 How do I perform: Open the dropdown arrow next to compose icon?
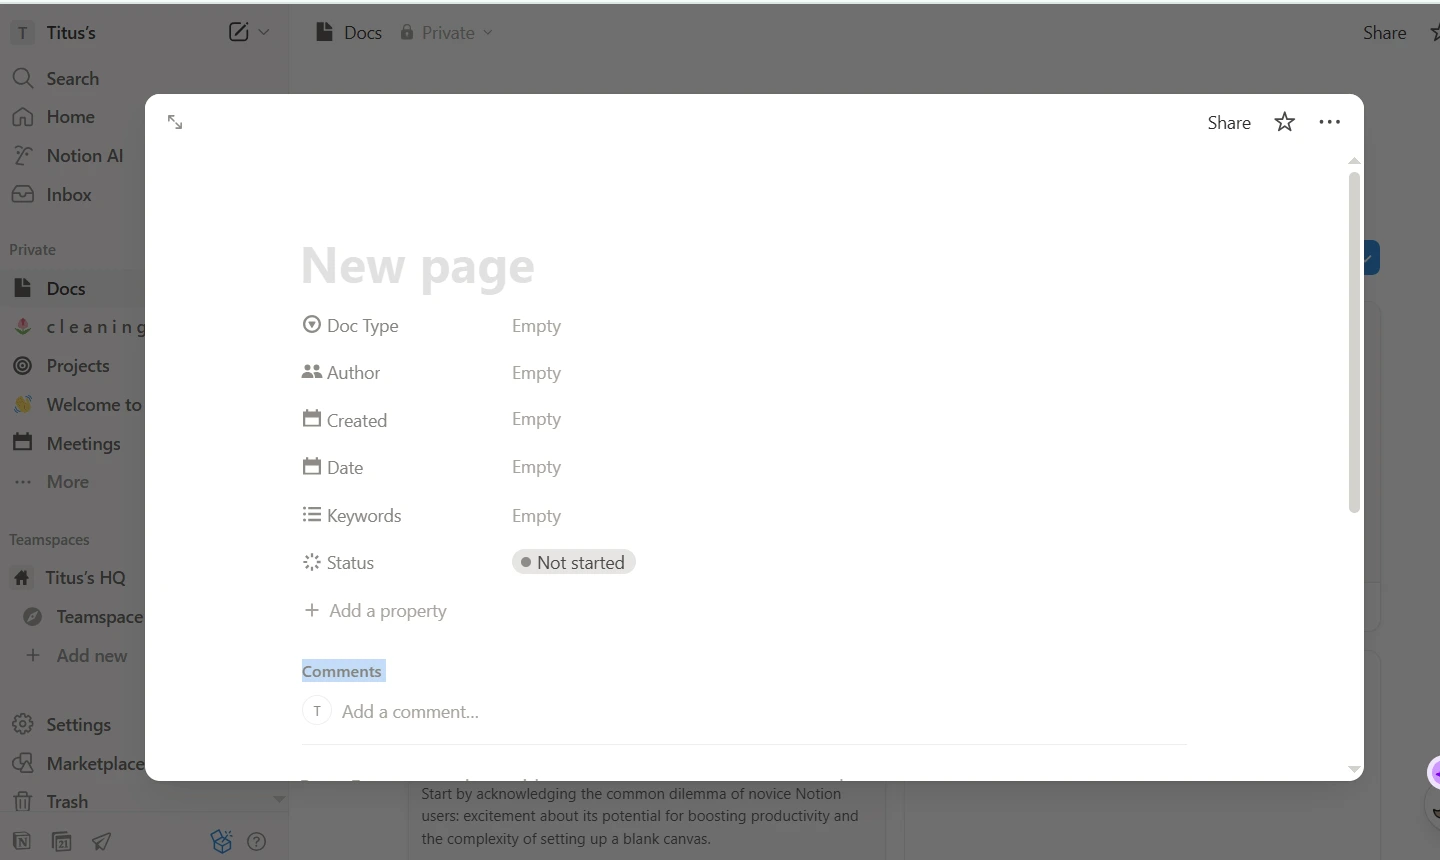tap(264, 32)
